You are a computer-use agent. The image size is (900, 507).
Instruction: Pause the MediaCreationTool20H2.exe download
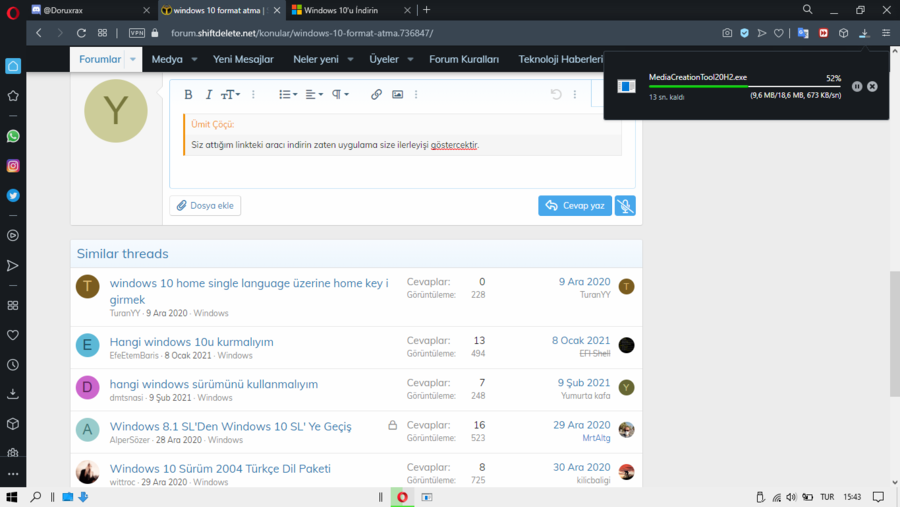click(x=857, y=87)
